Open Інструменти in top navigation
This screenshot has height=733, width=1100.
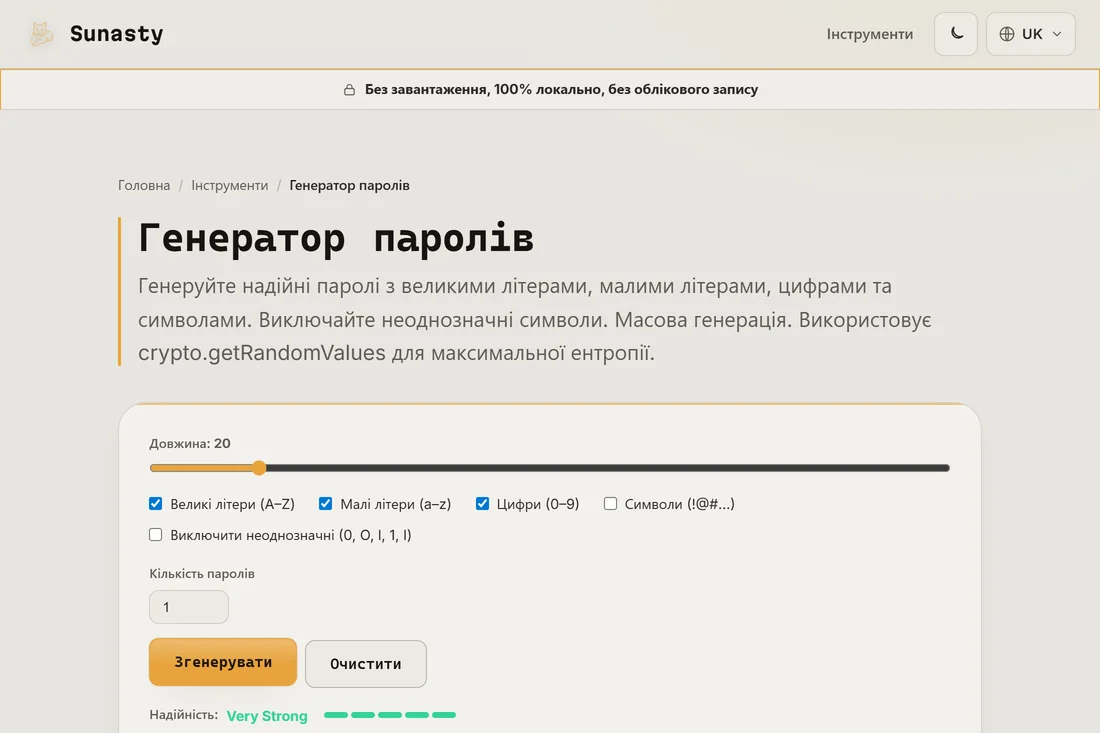869,34
